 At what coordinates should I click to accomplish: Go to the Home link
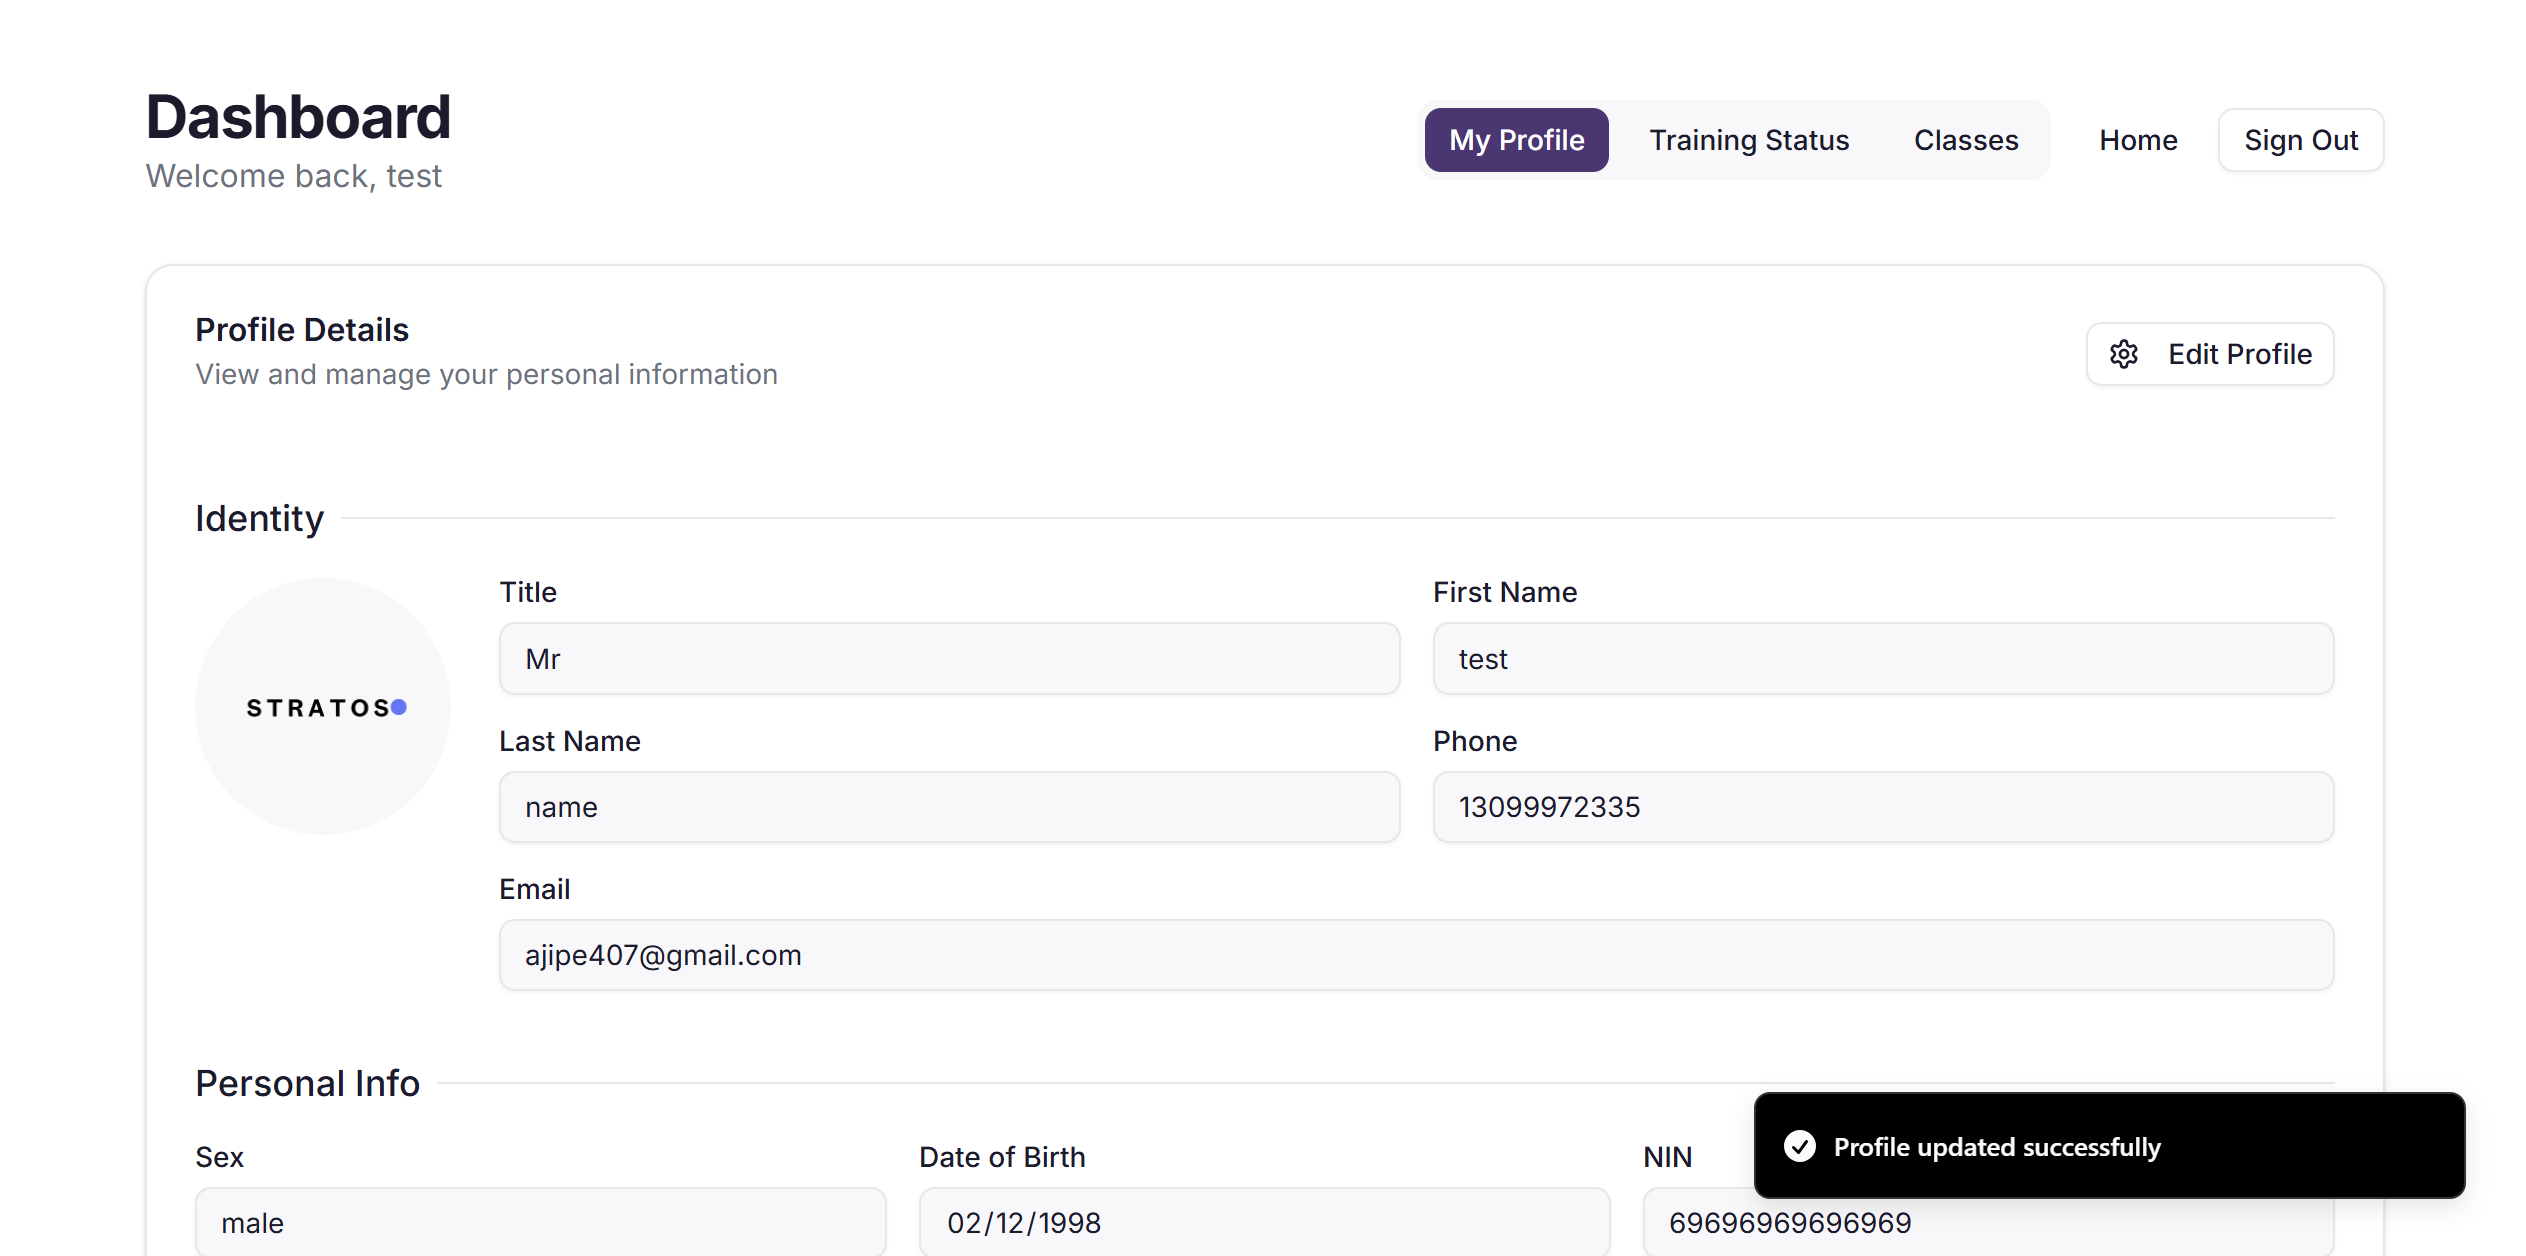[2137, 140]
